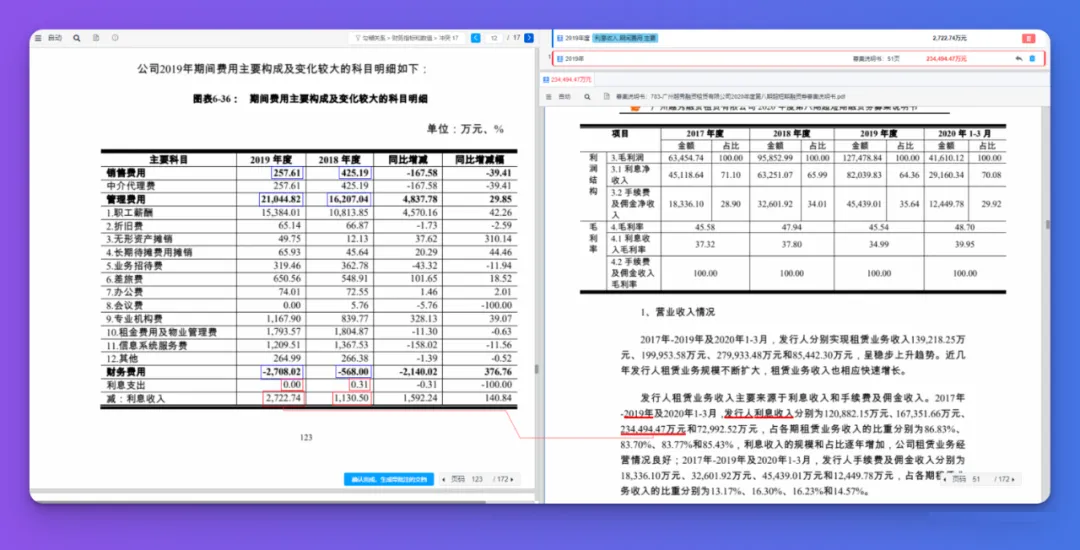Click the conflict number input showing 12
This screenshot has height=550, width=1080.
(493, 38)
